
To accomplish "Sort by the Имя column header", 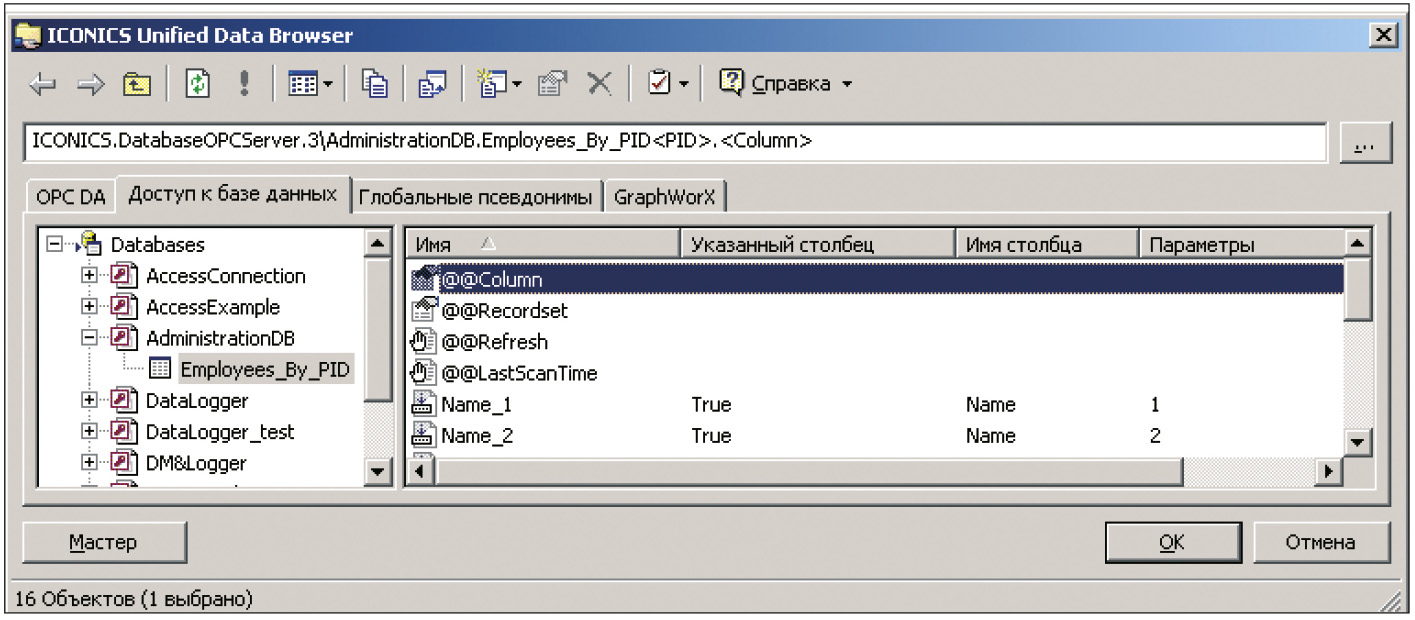I will tap(543, 244).
